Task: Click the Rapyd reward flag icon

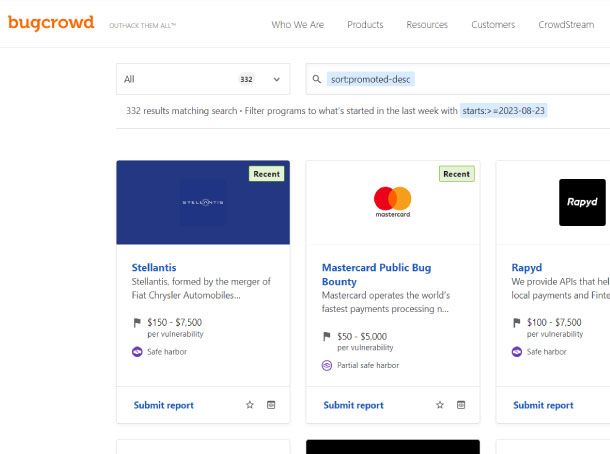Action: 517,323
